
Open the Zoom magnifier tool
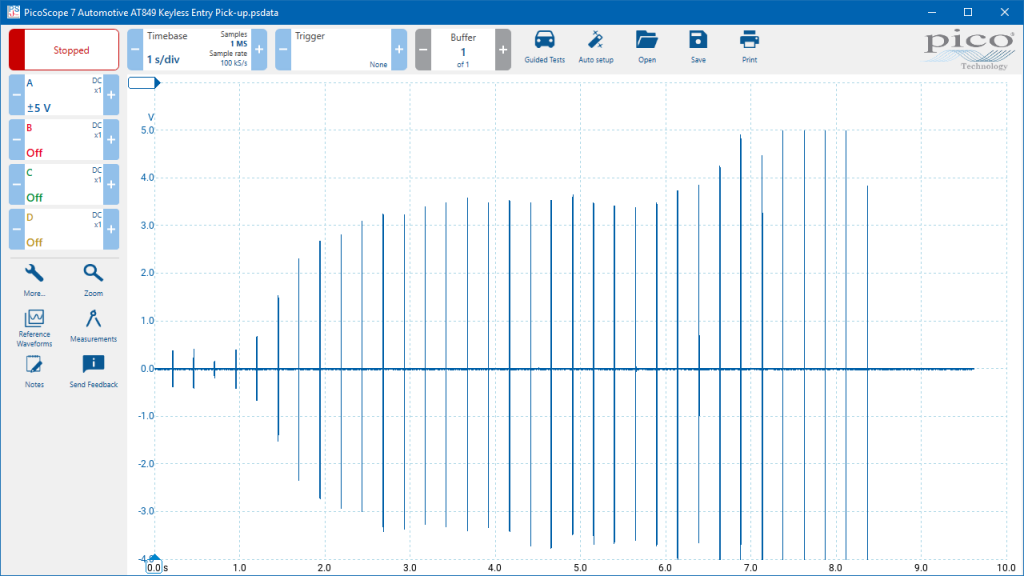coord(93,280)
